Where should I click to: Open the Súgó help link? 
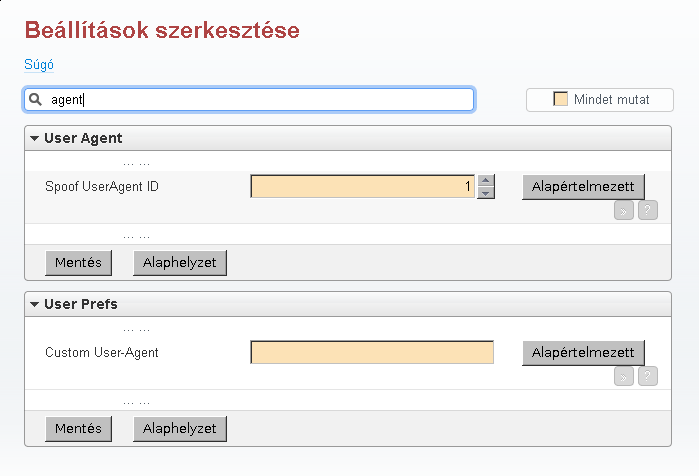(x=38, y=65)
